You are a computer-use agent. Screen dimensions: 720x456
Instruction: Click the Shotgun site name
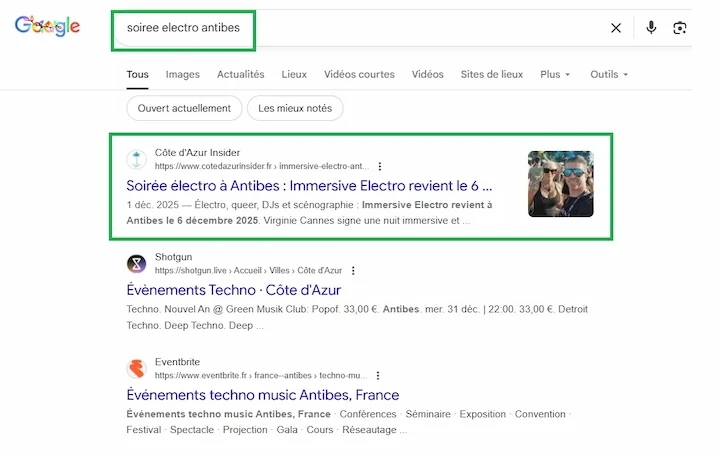tap(174, 257)
